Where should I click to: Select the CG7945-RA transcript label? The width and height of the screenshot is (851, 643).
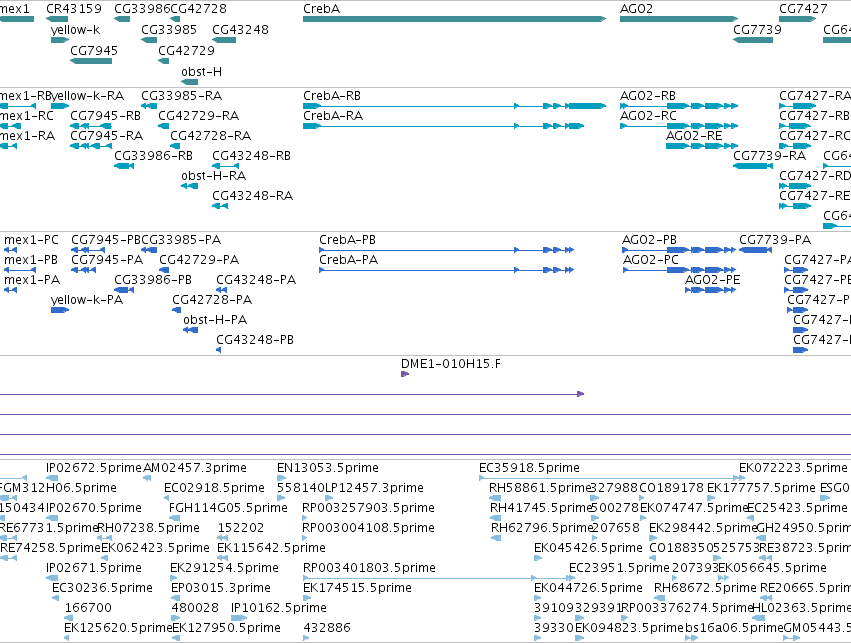(106, 136)
